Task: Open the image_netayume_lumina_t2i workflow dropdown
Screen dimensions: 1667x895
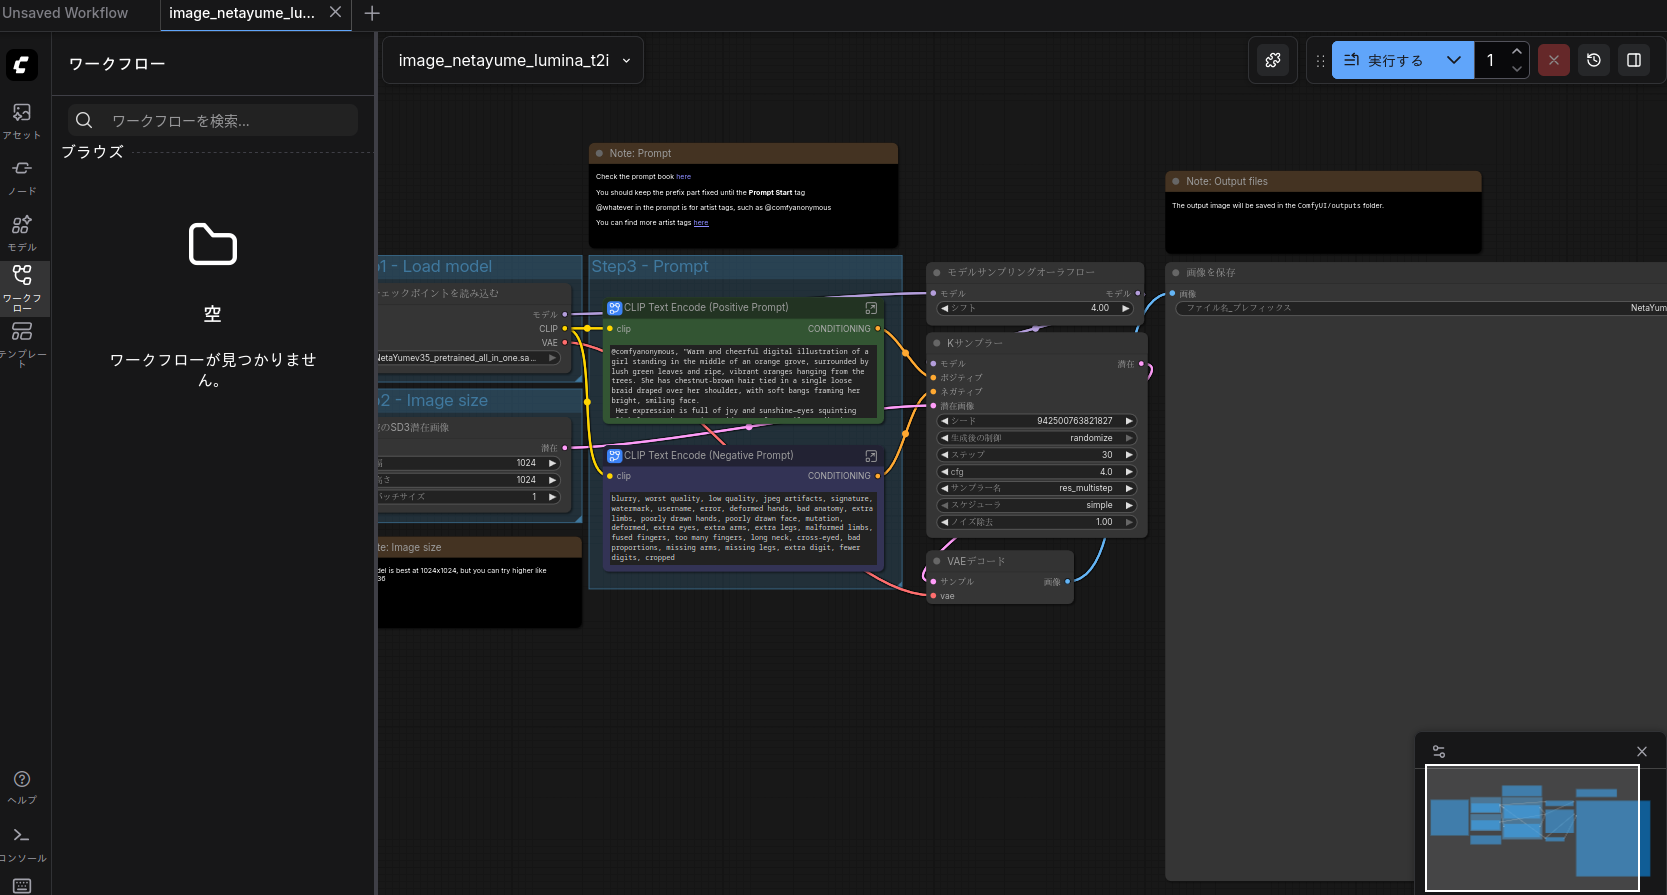Action: tap(513, 60)
